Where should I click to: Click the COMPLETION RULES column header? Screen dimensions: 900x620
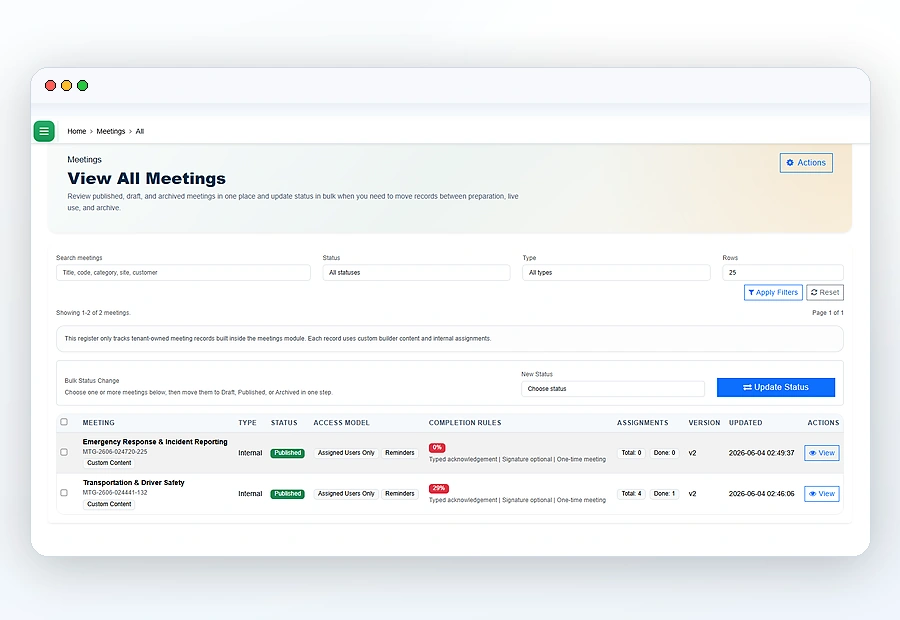465,423
